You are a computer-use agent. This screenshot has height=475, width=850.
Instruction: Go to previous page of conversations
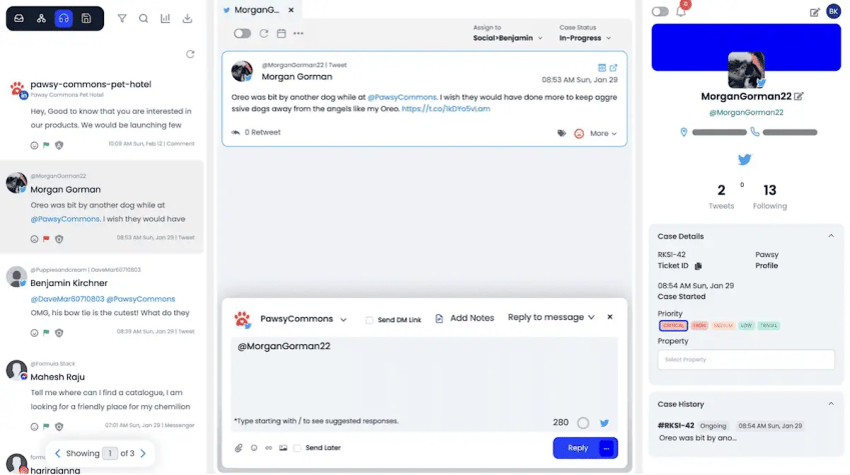click(57, 453)
